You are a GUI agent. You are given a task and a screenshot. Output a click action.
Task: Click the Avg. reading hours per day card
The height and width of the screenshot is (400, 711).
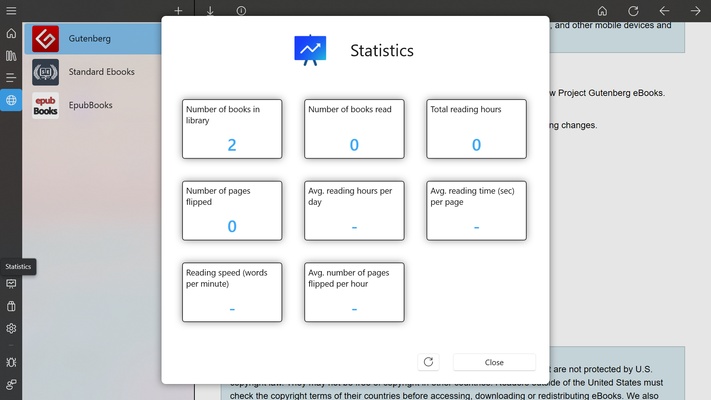pos(354,210)
